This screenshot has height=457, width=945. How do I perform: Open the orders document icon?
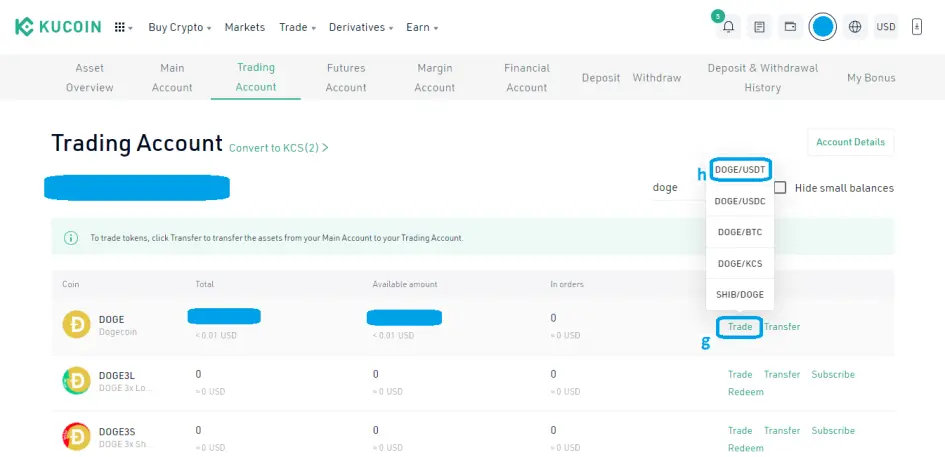click(759, 27)
